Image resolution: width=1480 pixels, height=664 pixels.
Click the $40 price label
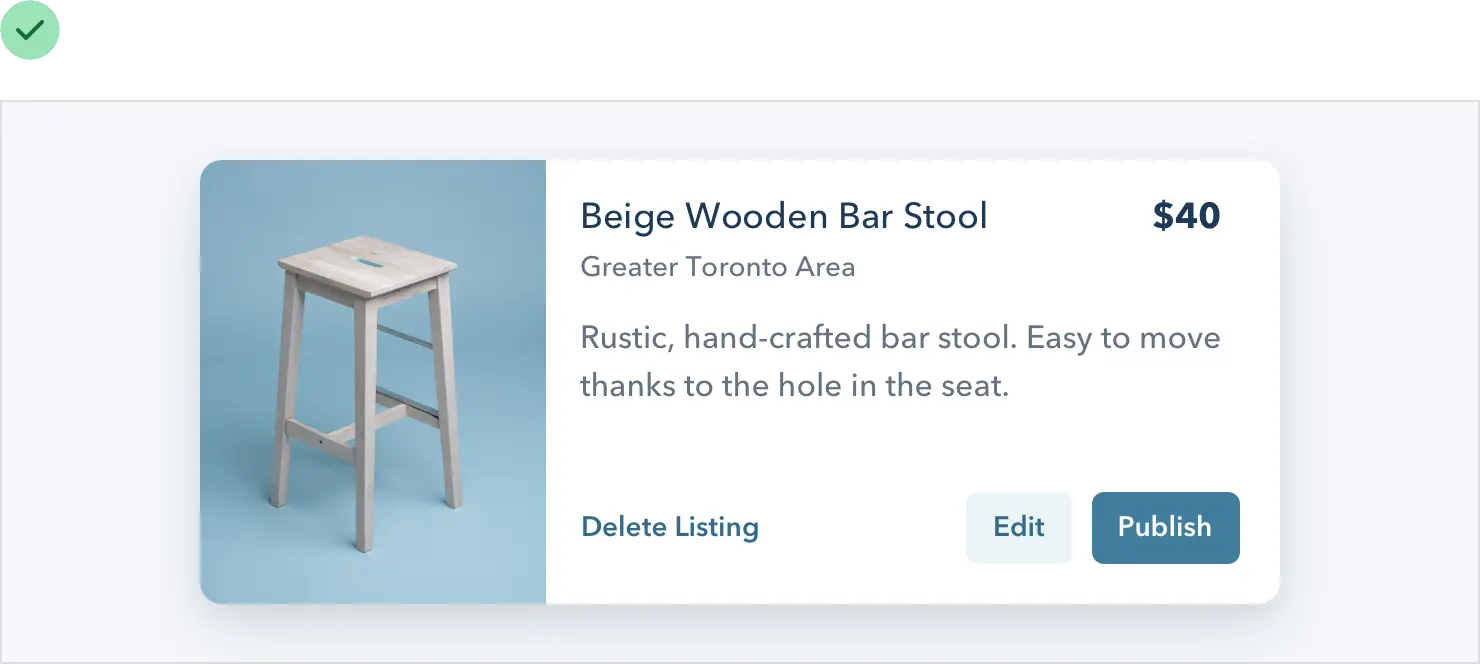1186,216
